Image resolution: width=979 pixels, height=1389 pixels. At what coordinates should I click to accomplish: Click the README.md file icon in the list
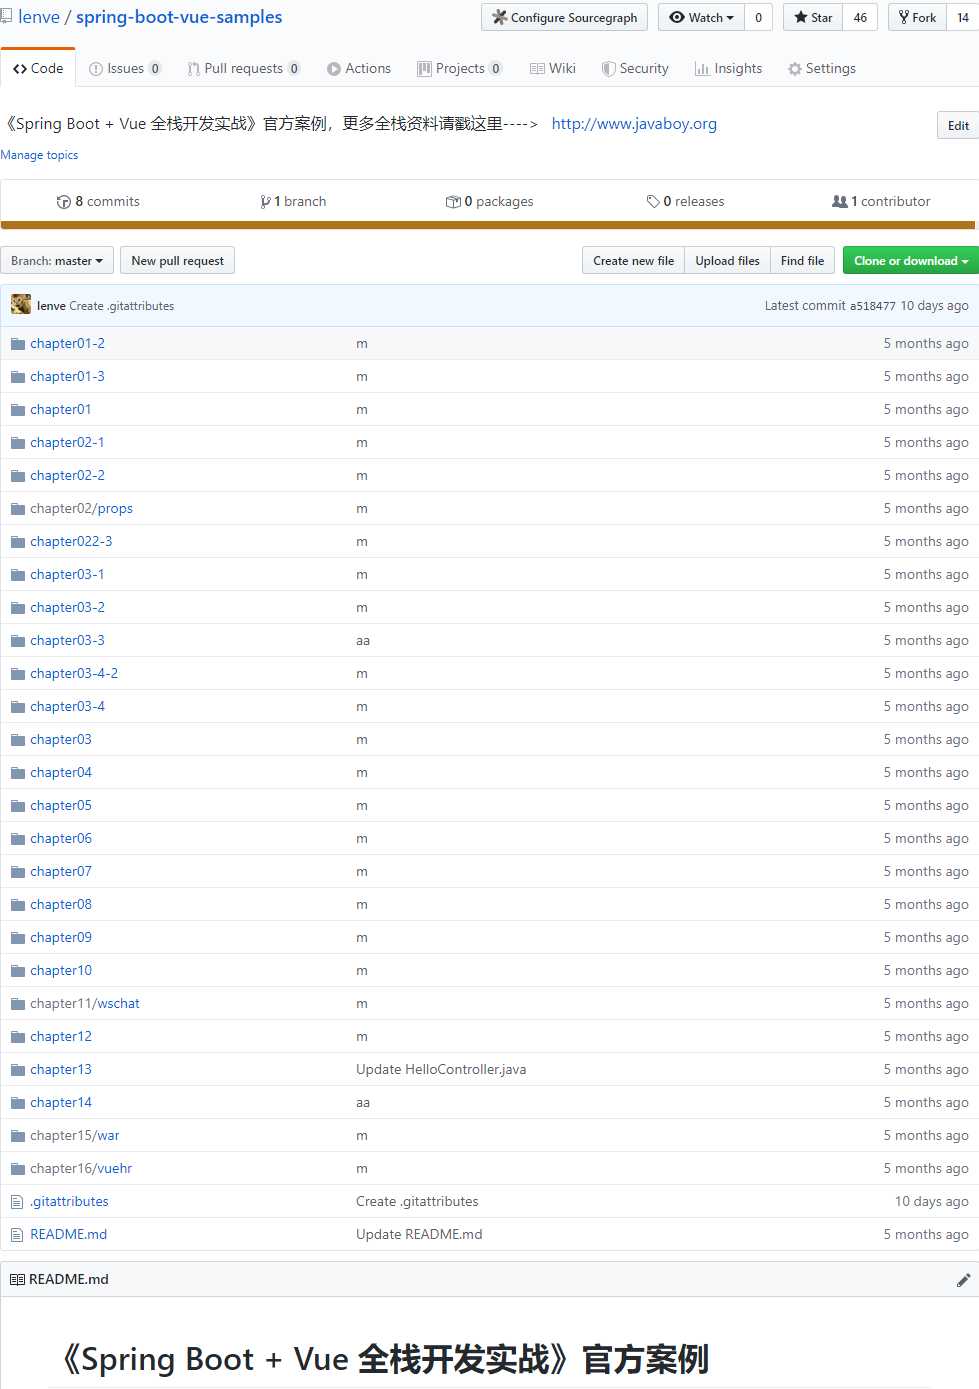coord(17,1234)
